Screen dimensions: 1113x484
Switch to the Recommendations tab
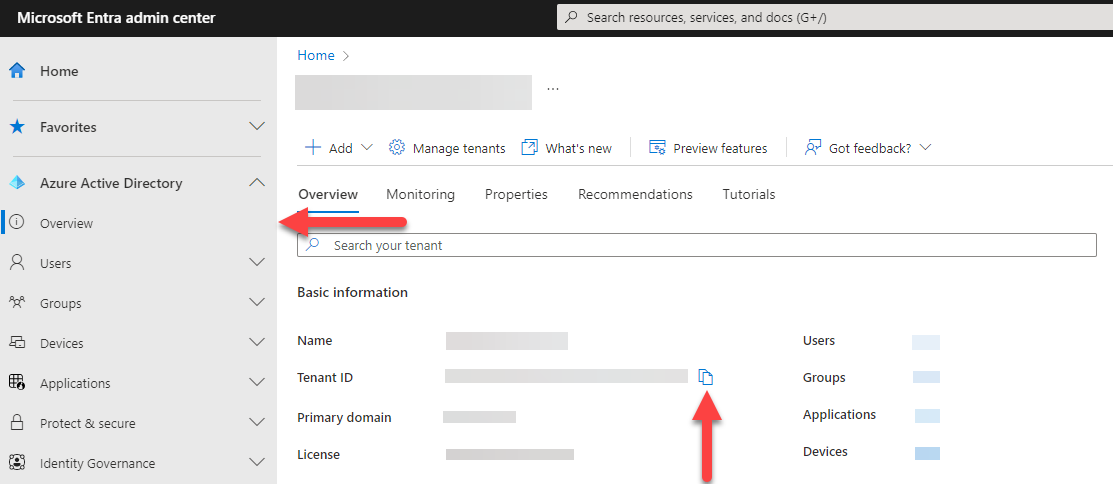click(635, 194)
